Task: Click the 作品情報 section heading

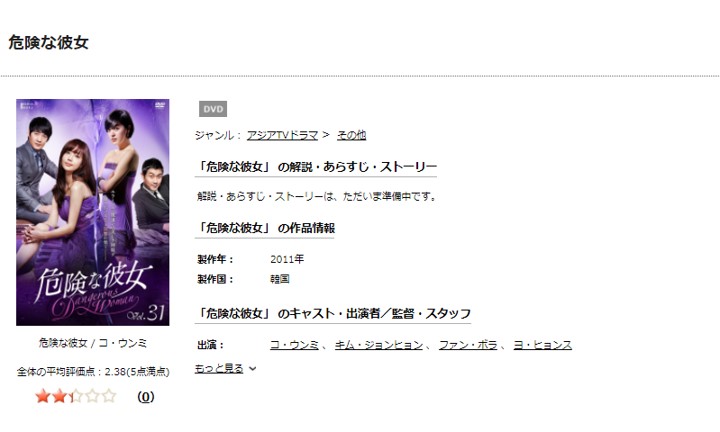Action: (264, 228)
